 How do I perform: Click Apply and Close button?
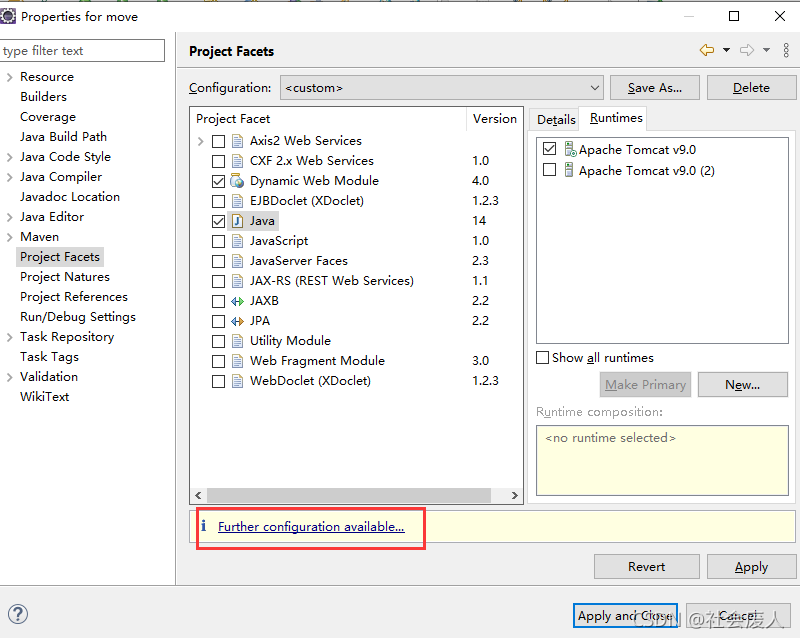click(x=625, y=616)
